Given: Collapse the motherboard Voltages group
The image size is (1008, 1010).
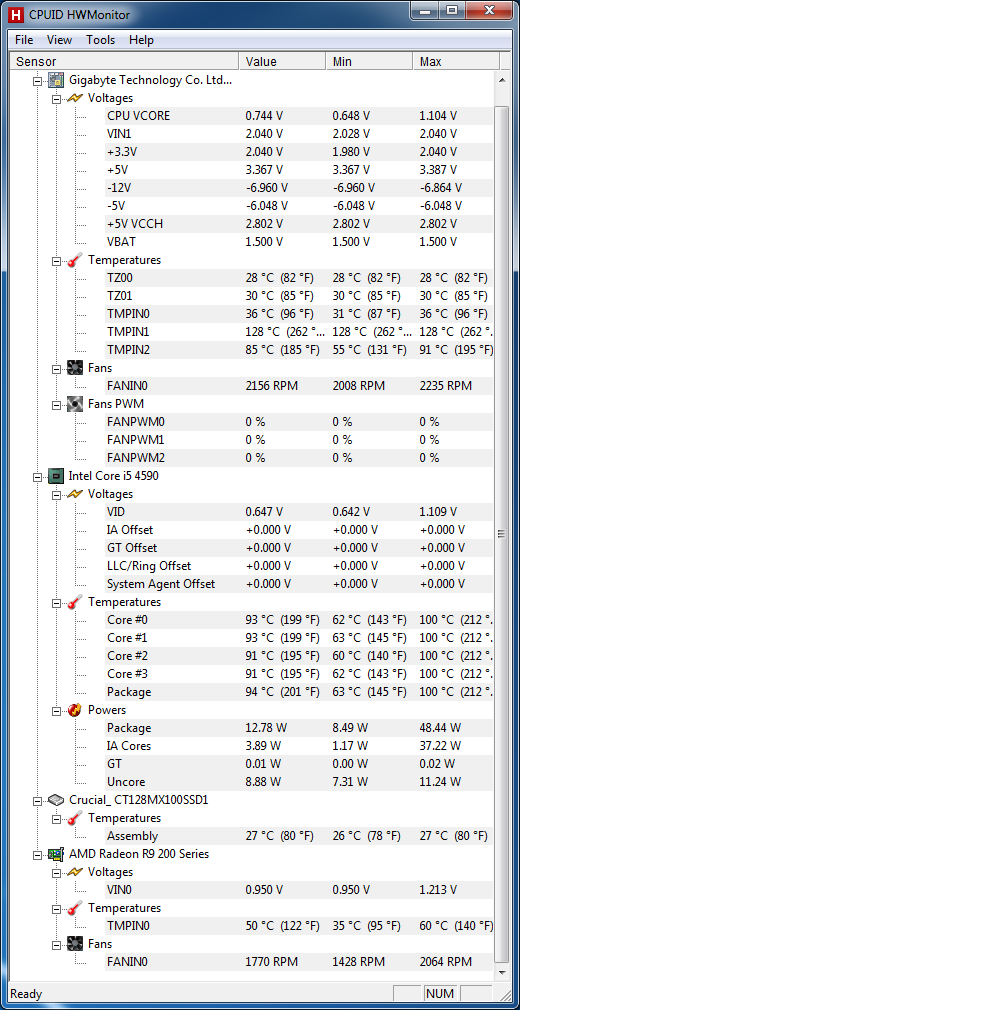Looking at the screenshot, I should coord(56,99).
